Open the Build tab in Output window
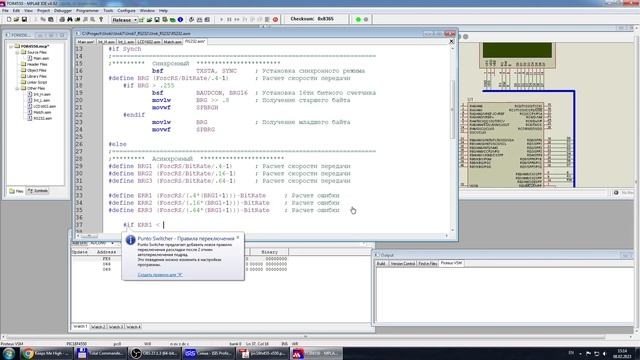Screen dimensions: 640x360 tap(381, 264)
